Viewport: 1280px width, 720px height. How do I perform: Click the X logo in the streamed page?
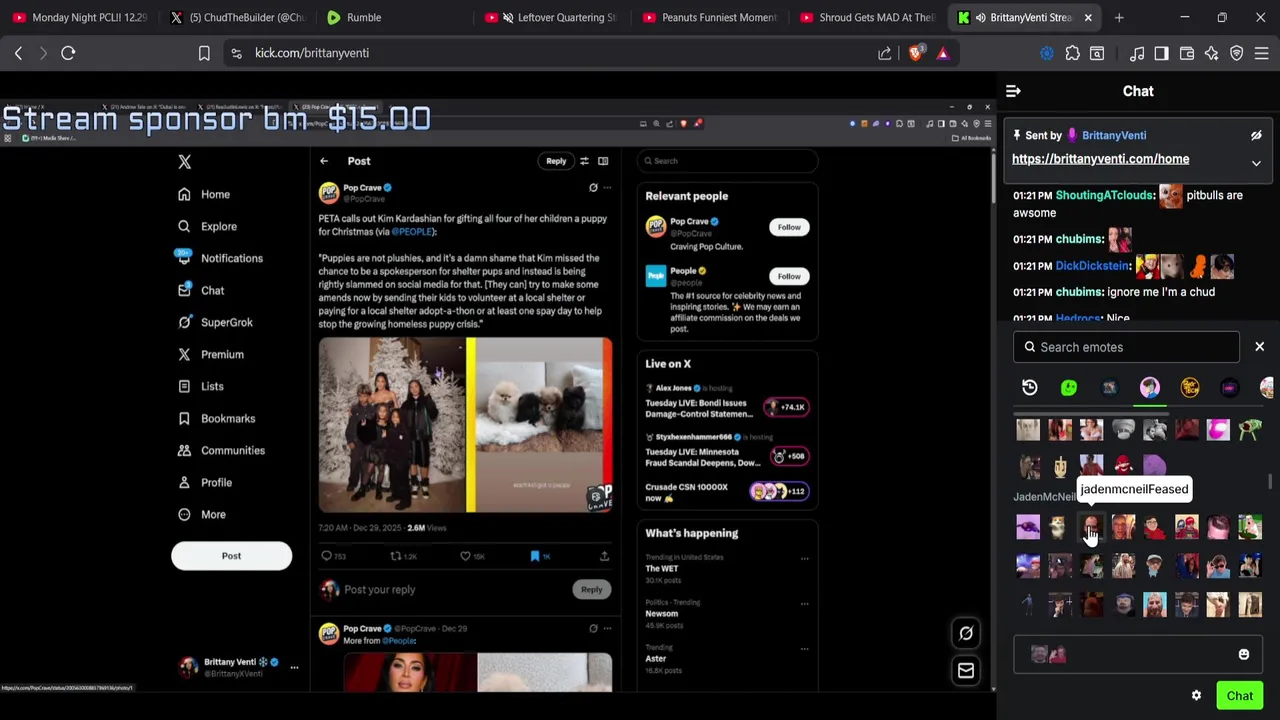coord(184,162)
